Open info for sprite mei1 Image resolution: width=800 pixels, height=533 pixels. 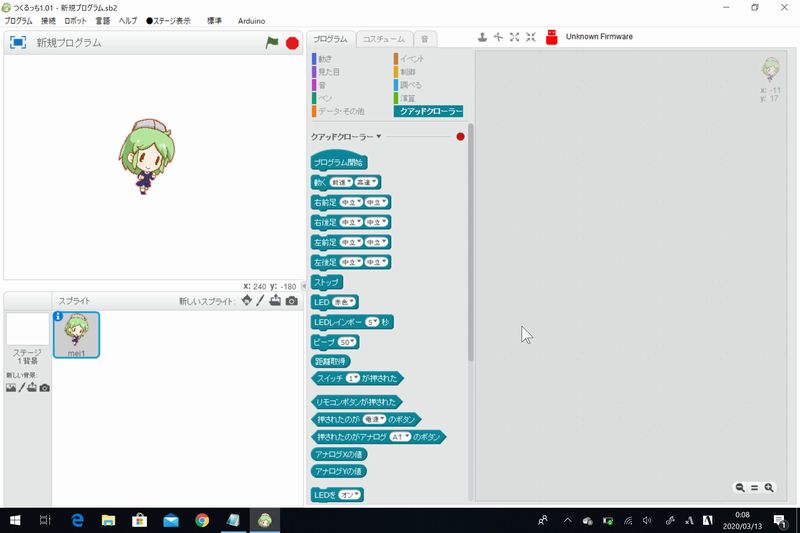58,316
